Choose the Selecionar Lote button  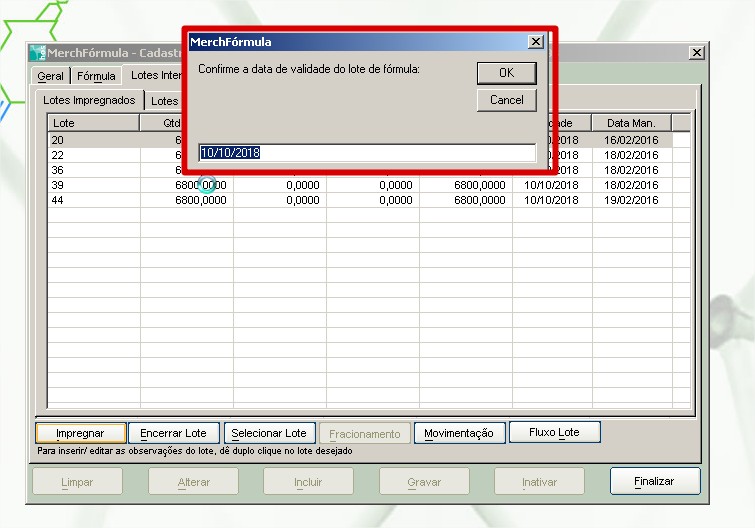pos(269,433)
